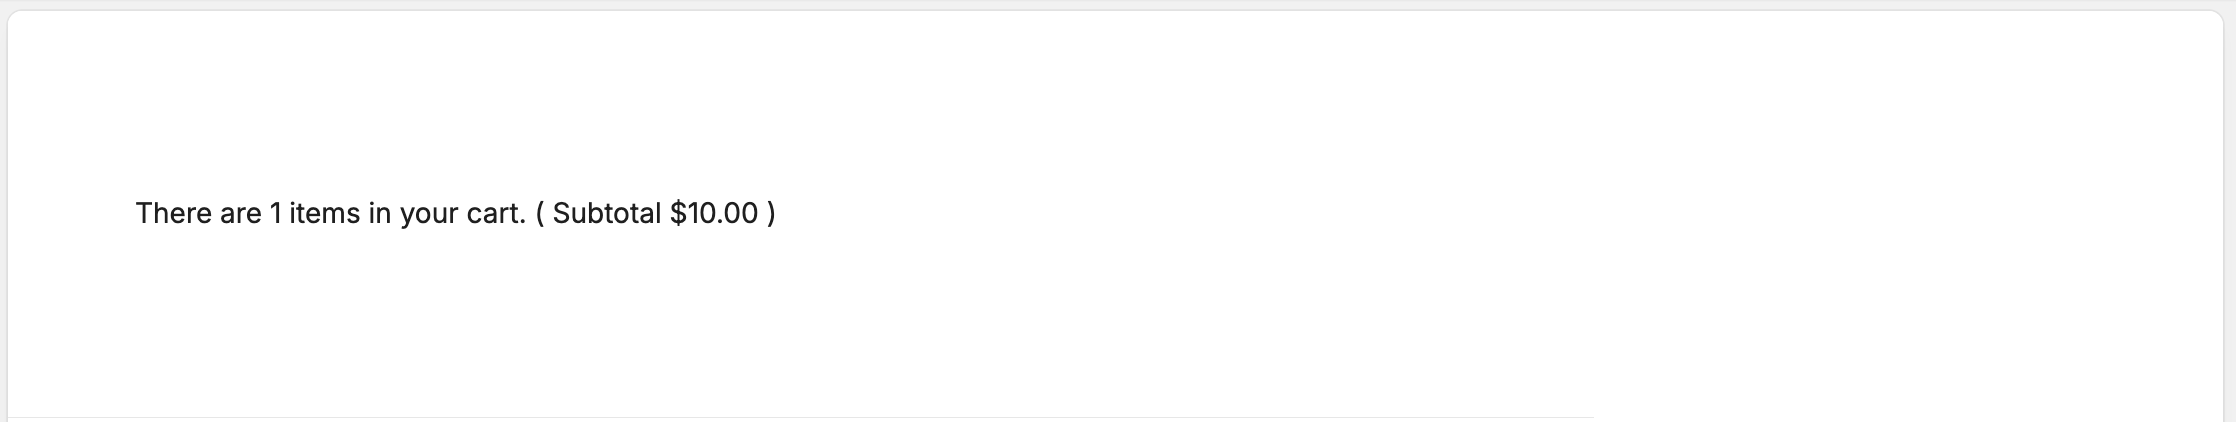Click the "Subtotal" label
Image resolution: width=2236 pixels, height=422 pixels.
(x=606, y=213)
